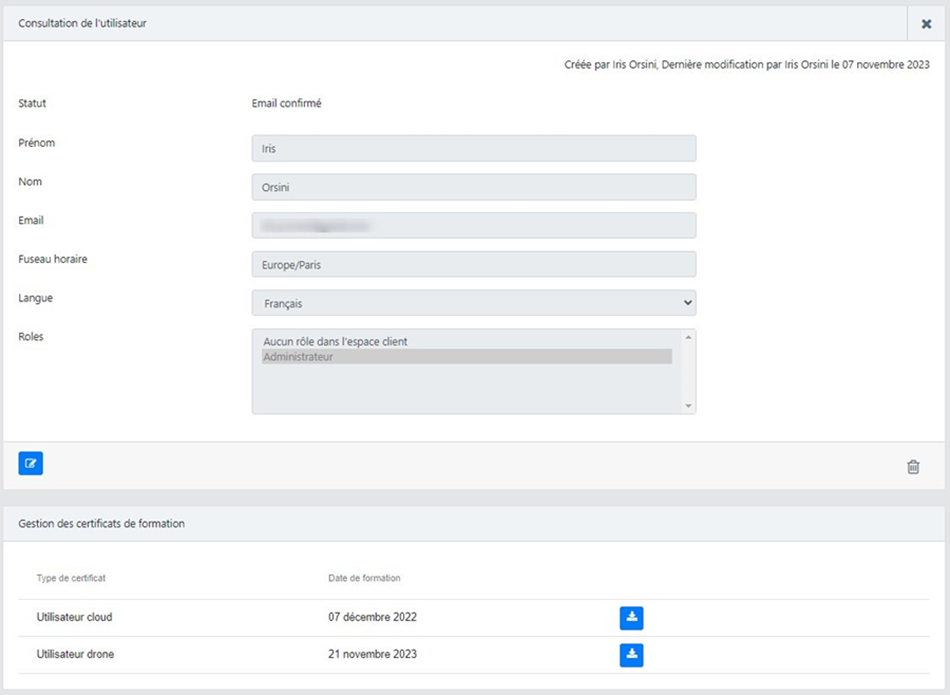This screenshot has height=695, width=950.
Task: Click the blurred Email input field
Action: pyautogui.click(x=473, y=226)
